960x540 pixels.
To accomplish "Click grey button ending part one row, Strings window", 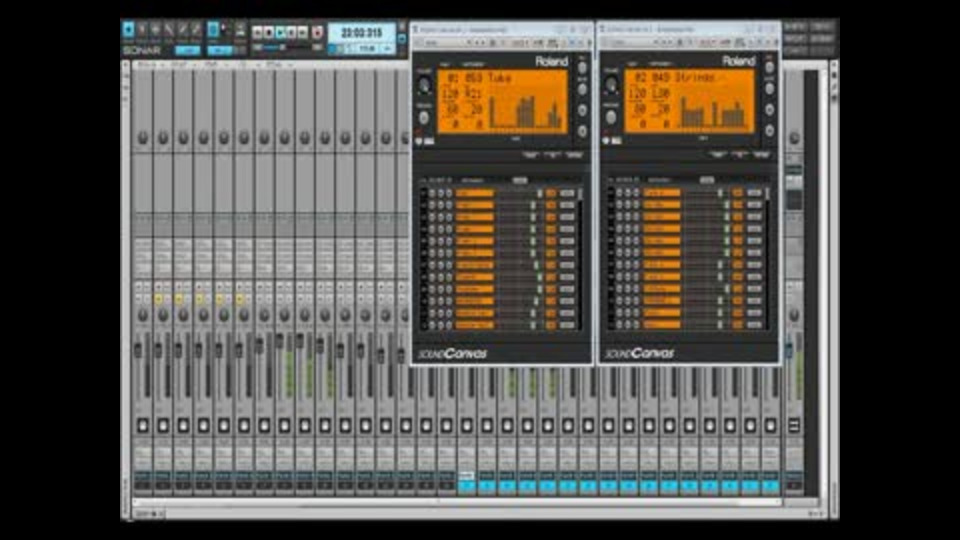I will pyautogui.click(x=754, y=192).
